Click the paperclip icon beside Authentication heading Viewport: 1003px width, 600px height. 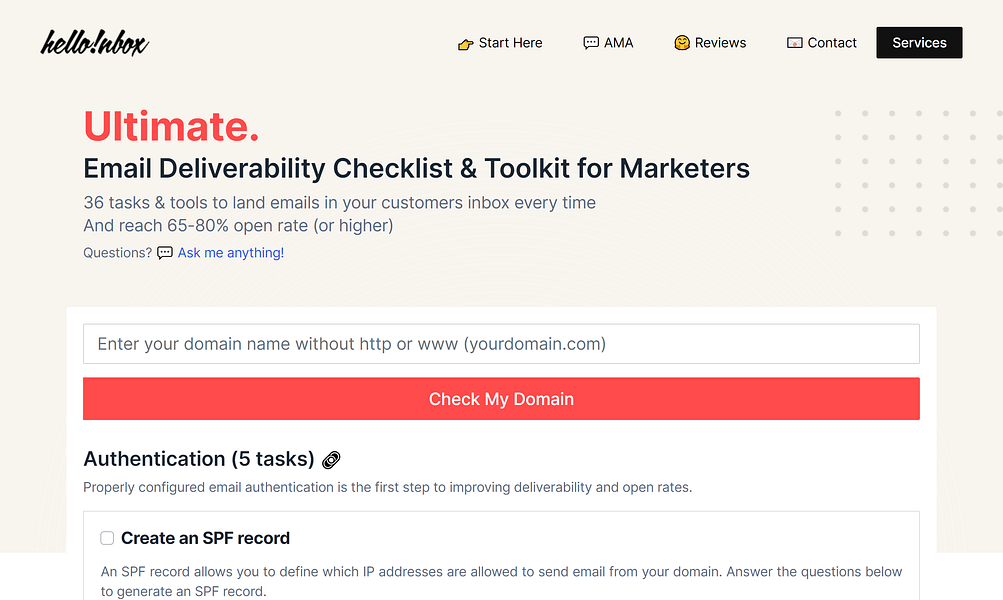click(332, 460)
